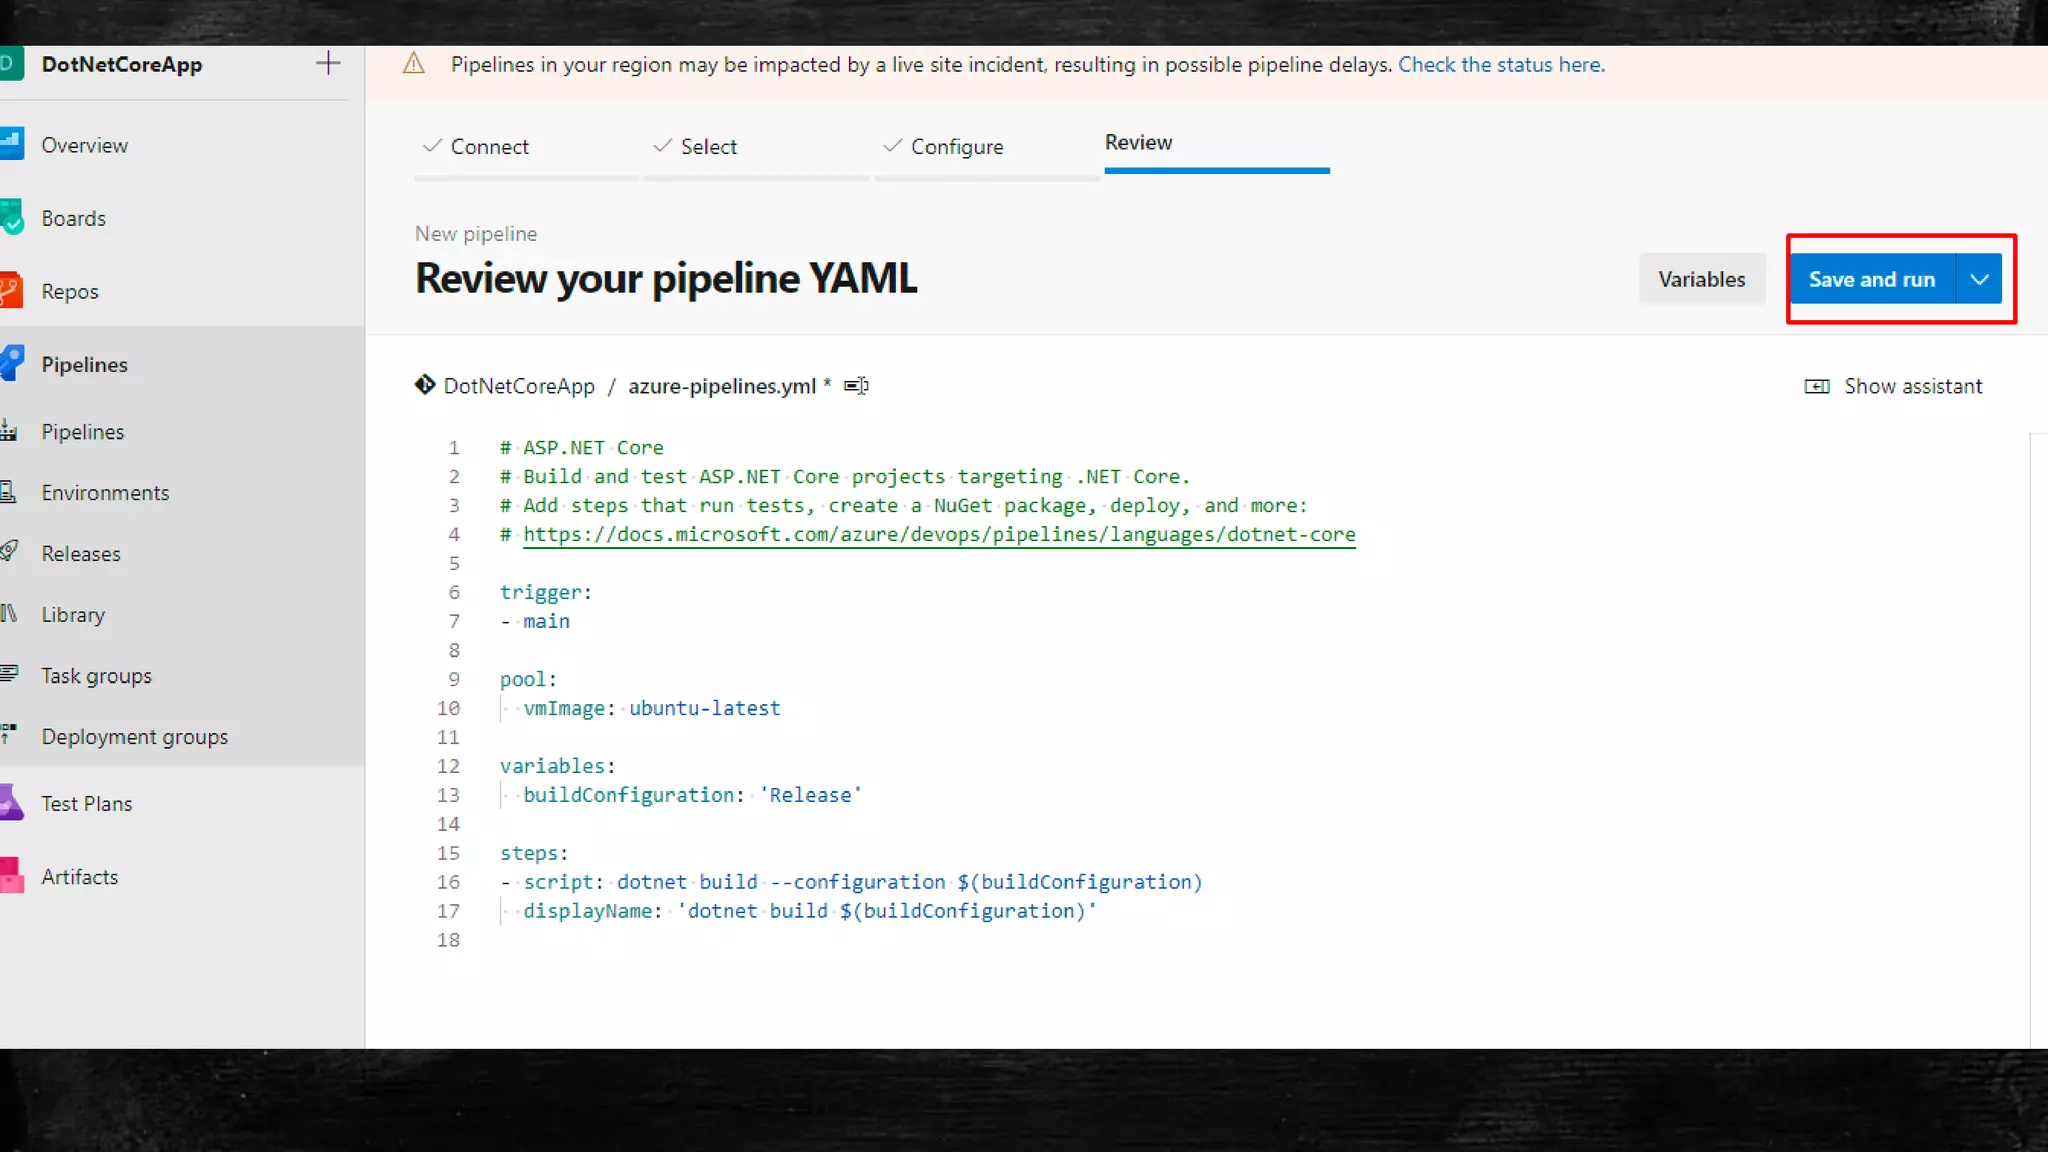This screenshot has height=1152, width=2048.
Task: Select the Review step tab
Action: pos(1139,143)
